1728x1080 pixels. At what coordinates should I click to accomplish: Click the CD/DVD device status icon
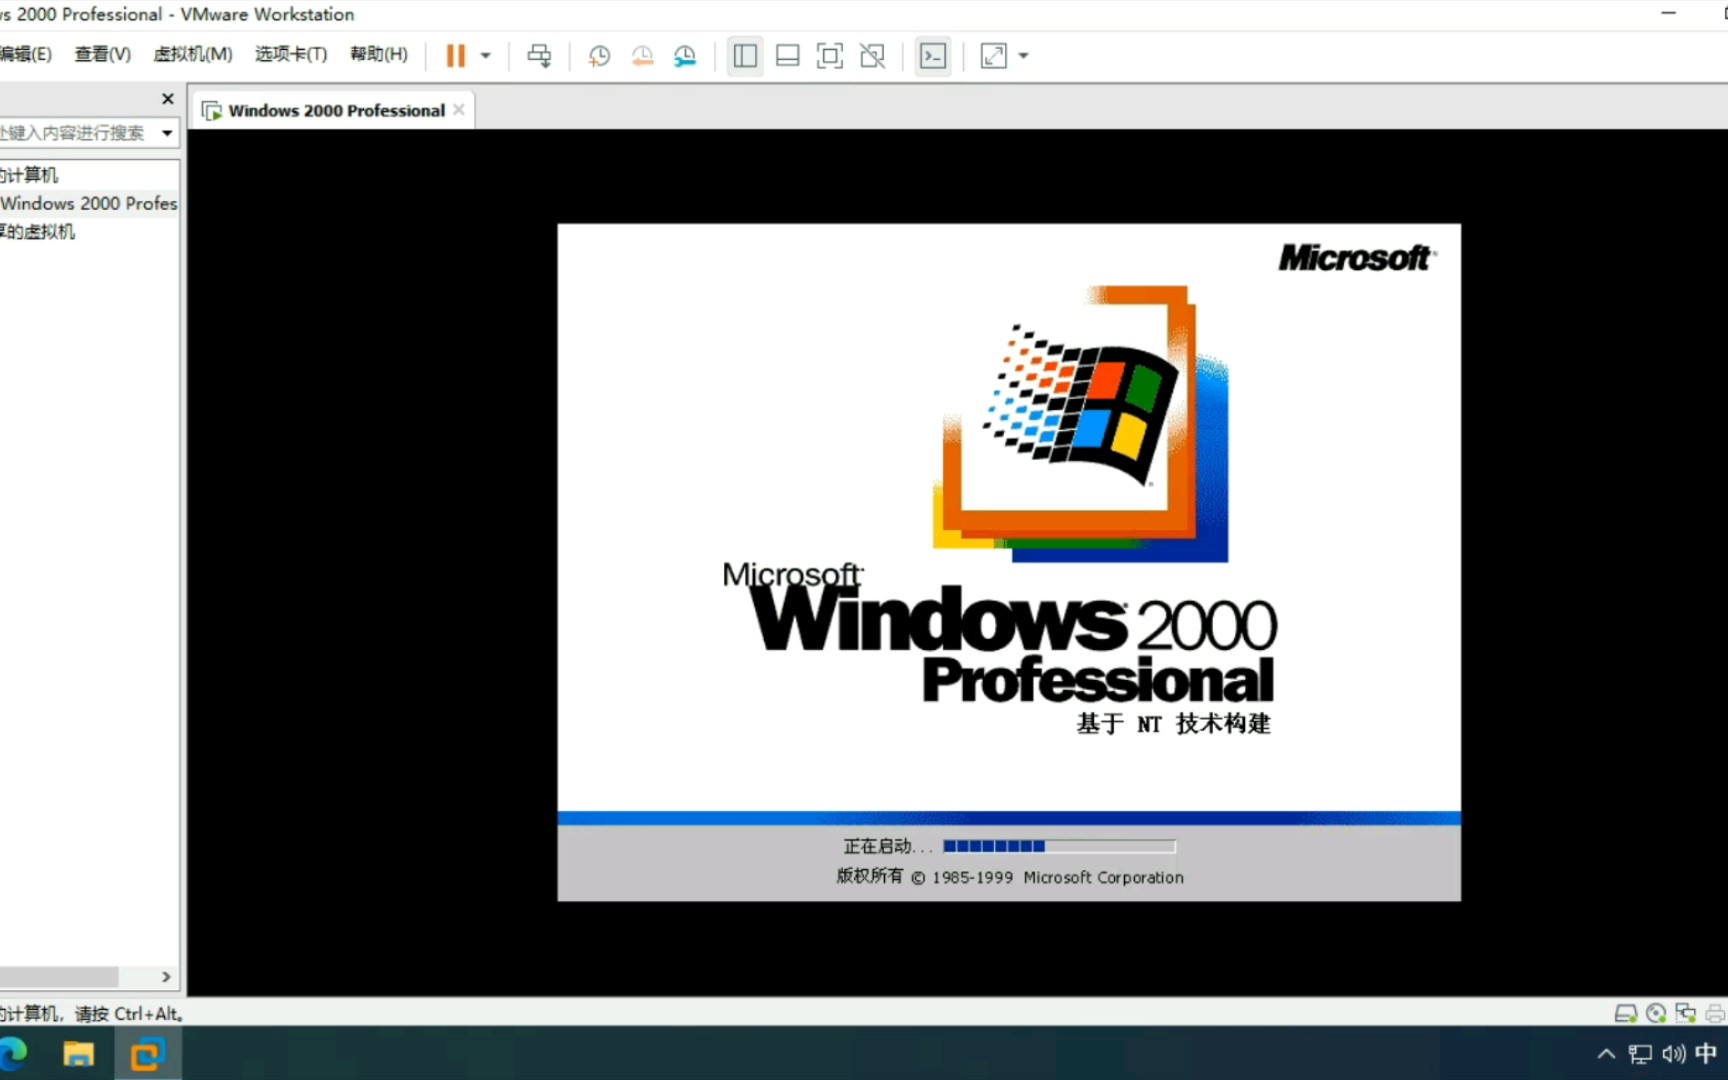click(x=1656, y=1013)
